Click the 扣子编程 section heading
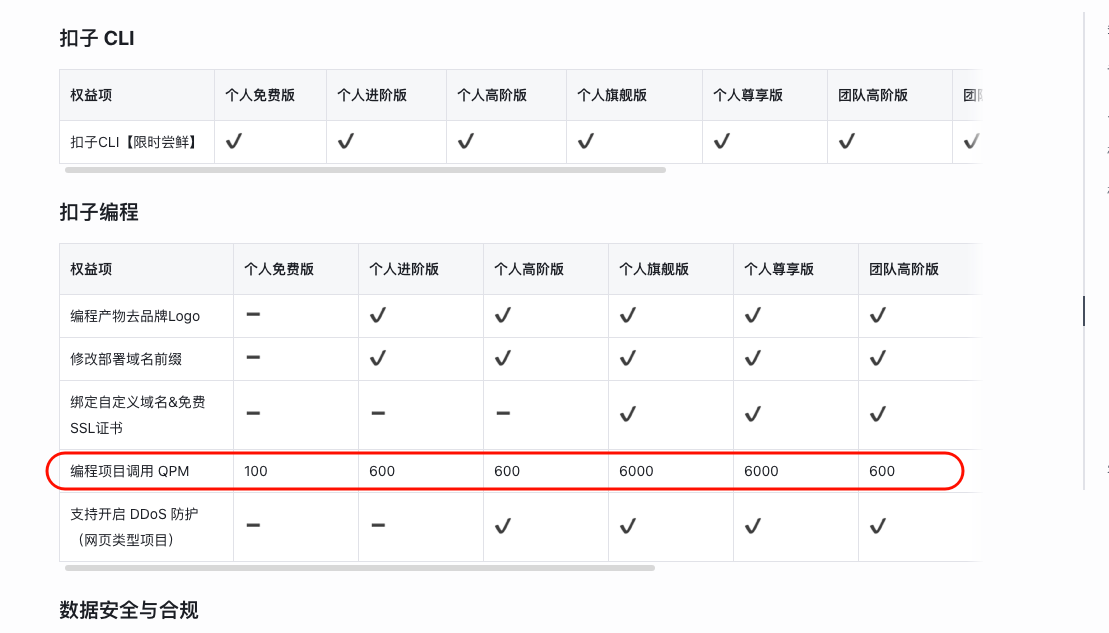The image size is (1109, 633). click(x=99, y=212)
